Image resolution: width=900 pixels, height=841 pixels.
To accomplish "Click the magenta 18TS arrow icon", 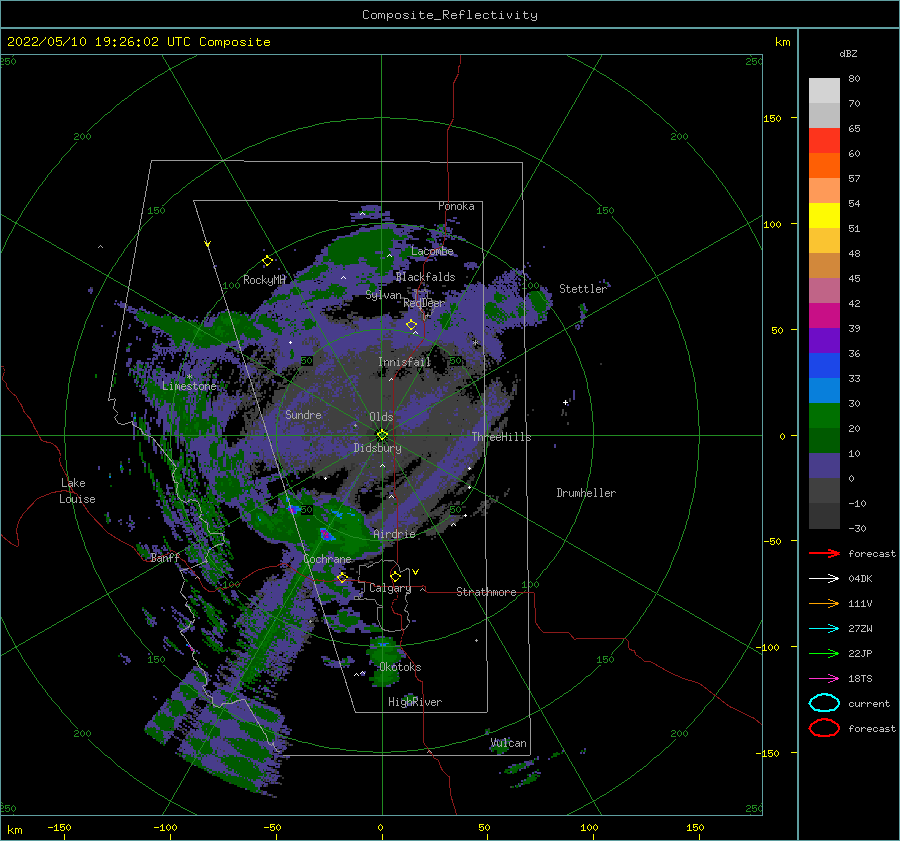I will coord(824,679).
